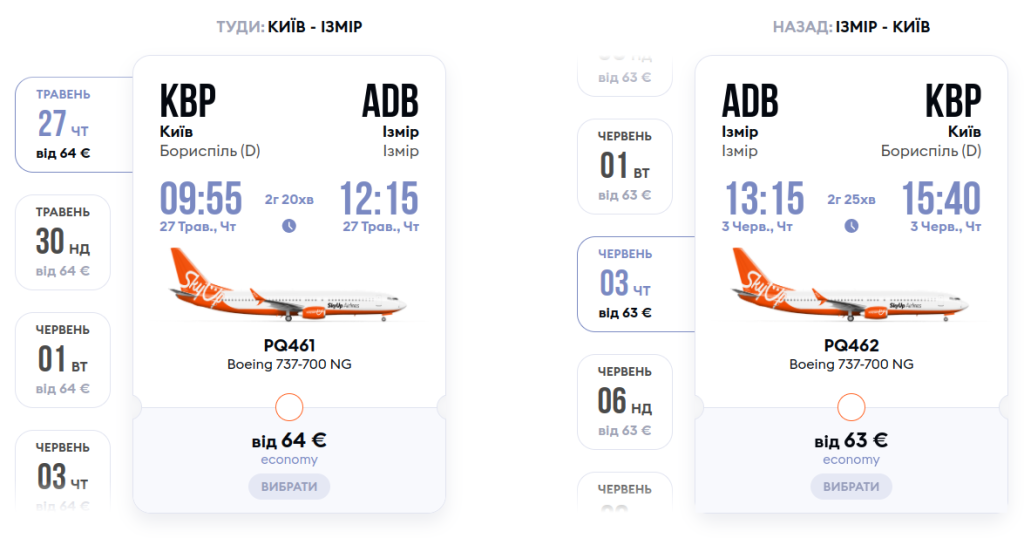This screenshot has width=1024, height=538.
Task: Pick return date Червень 06 Нд
Action: [625, 402]
